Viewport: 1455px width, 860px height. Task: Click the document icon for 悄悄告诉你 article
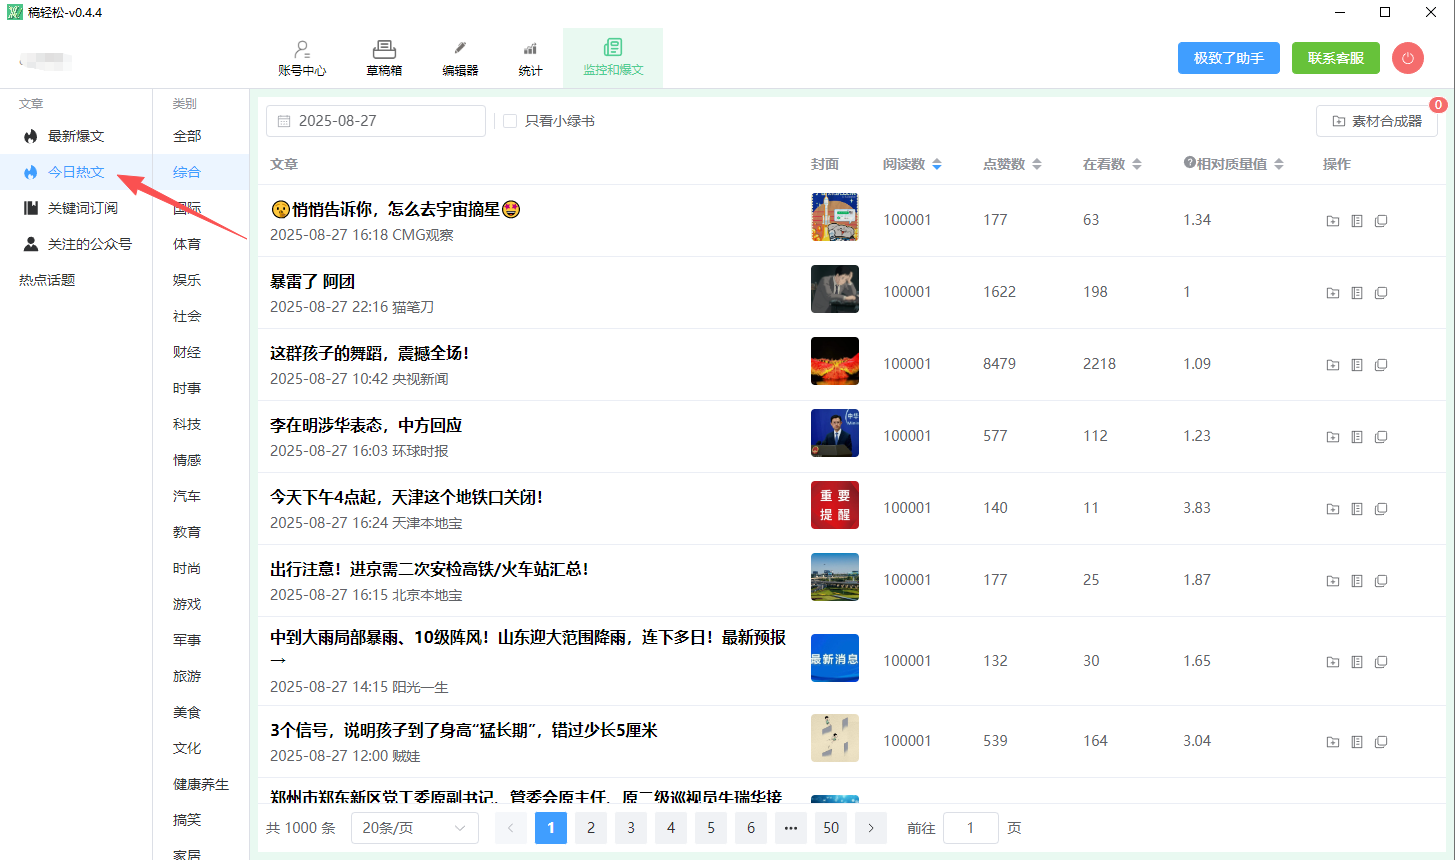[1357, 221]
